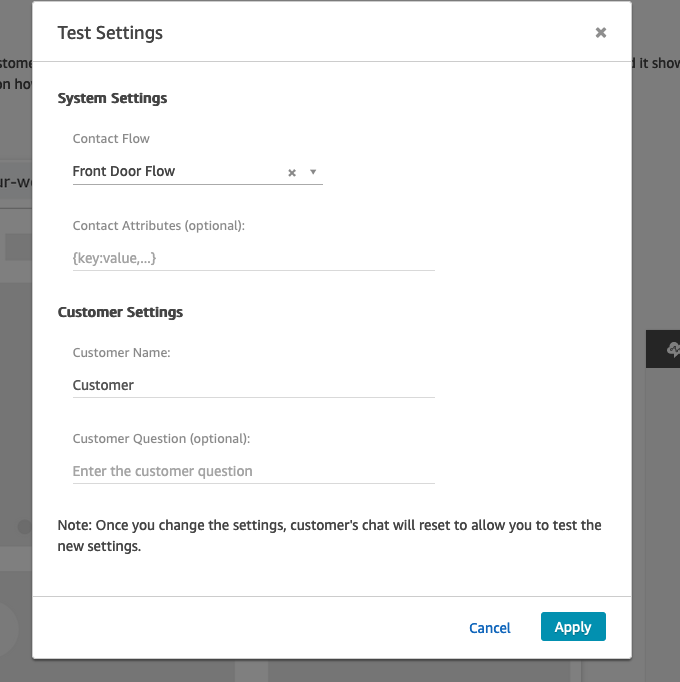Click the Contact Attributes (optional) label
This screenshot has height=682, width=680.
158,225
